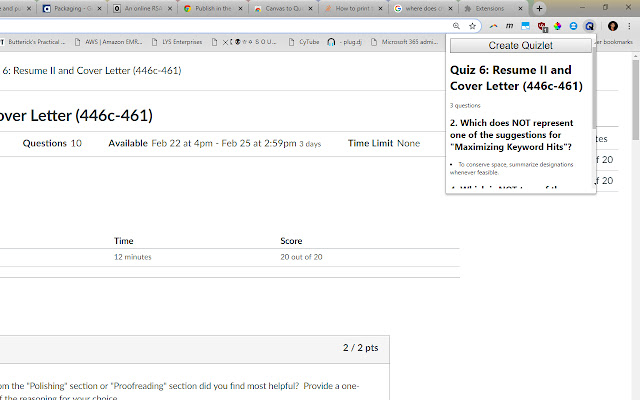Open the LYS Enterprises bookmark
The width and height of the screenshot is (640, 400).
point(177,42)
